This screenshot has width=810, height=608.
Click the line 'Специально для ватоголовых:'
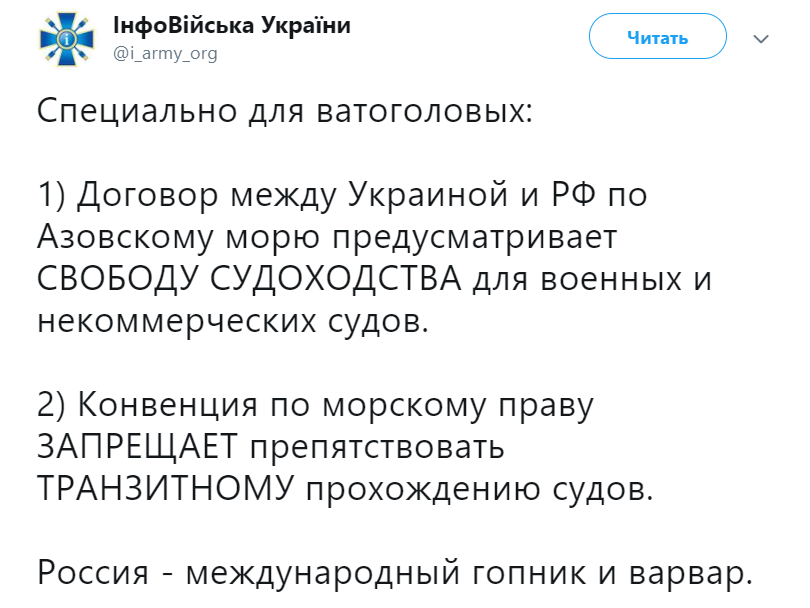coord(285,111)
